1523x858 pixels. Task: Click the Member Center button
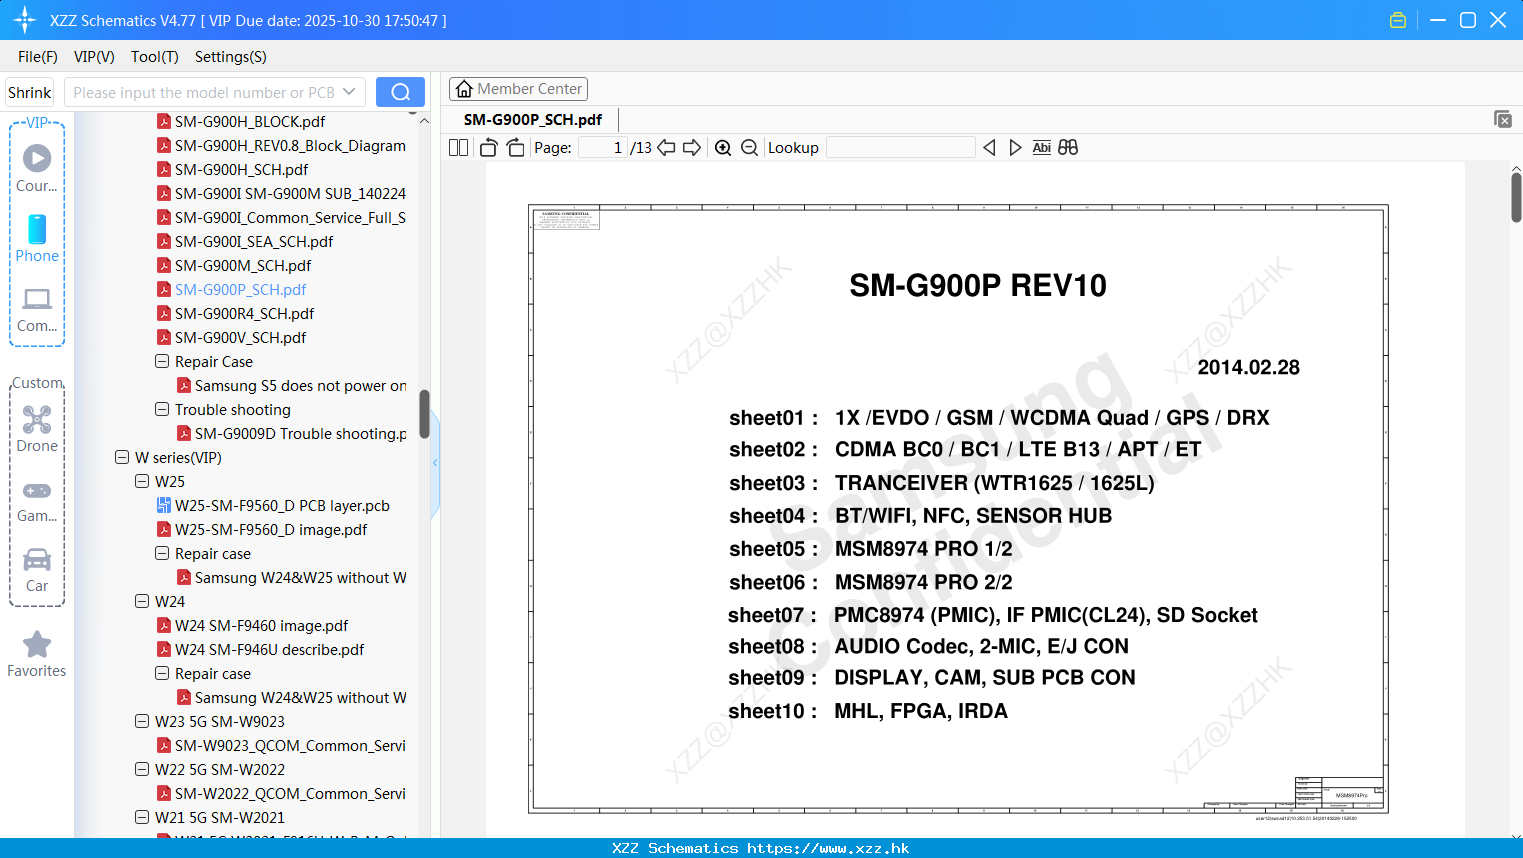[518, 89]
